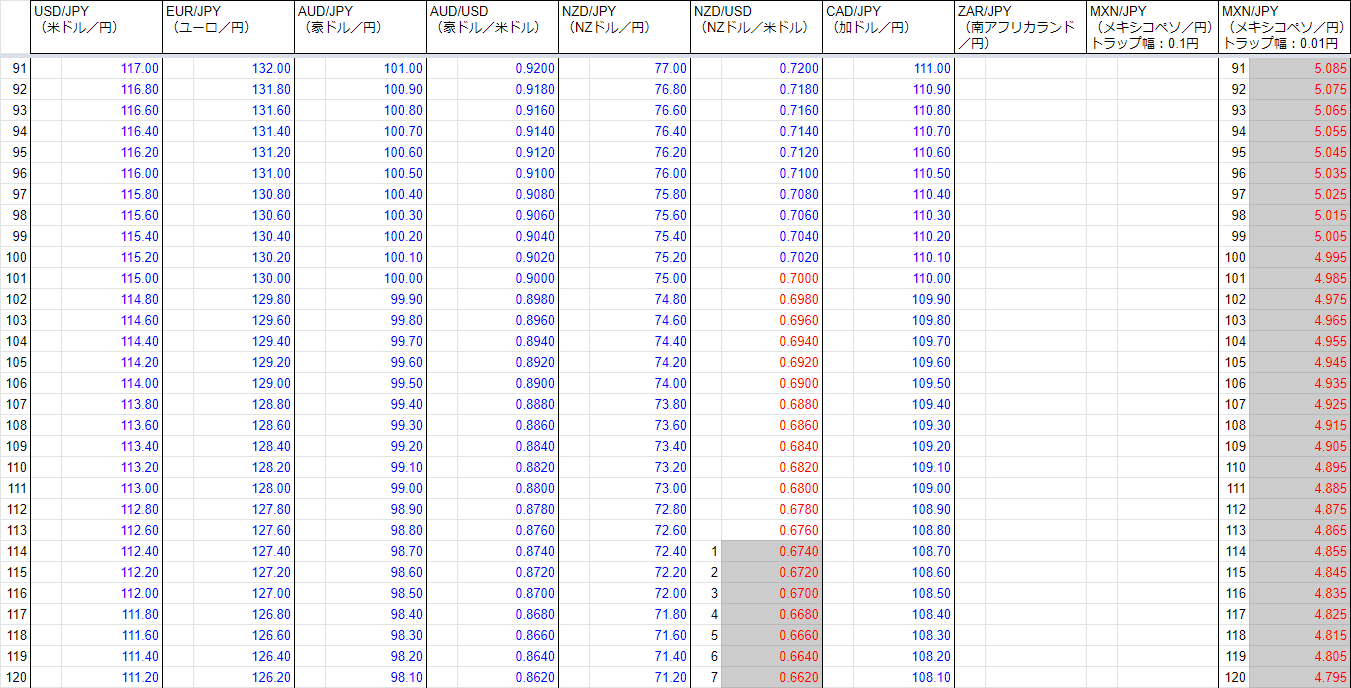Screen dimensions: 1351x688
Task: Click EUR/JPY value 128.00 in row 111
Action: 242,488
